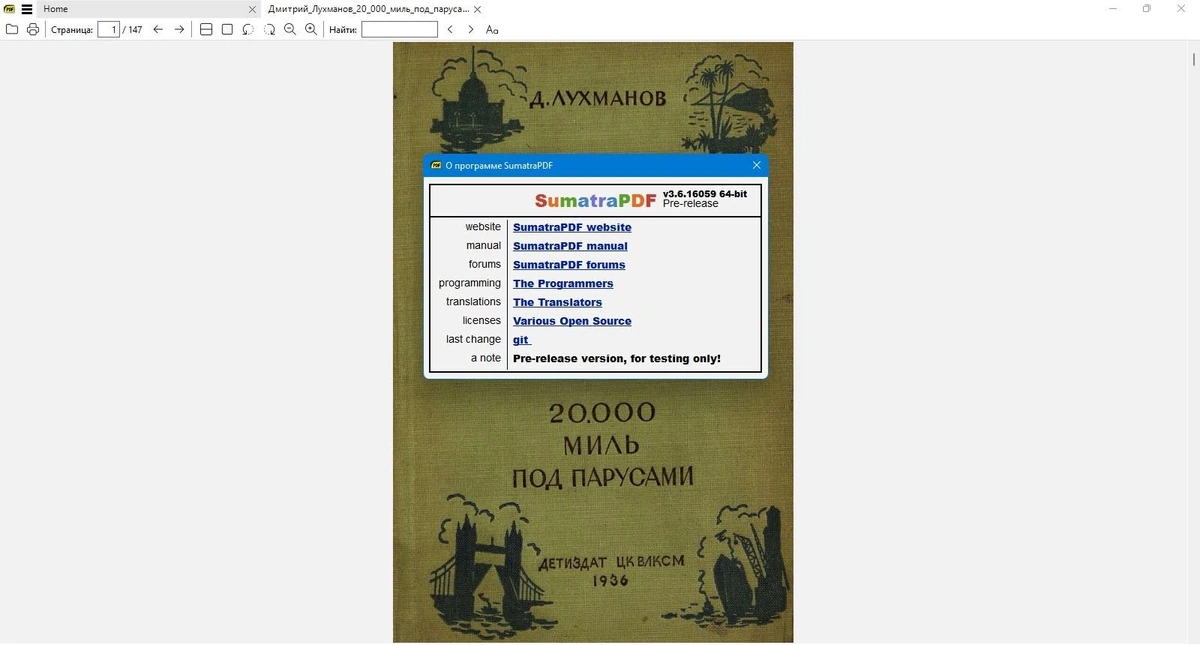Open the hamburger main menu

pos(27,9)
